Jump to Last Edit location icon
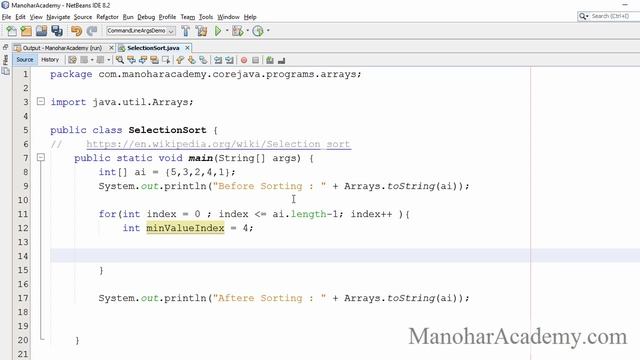 [x=72, y=60]
